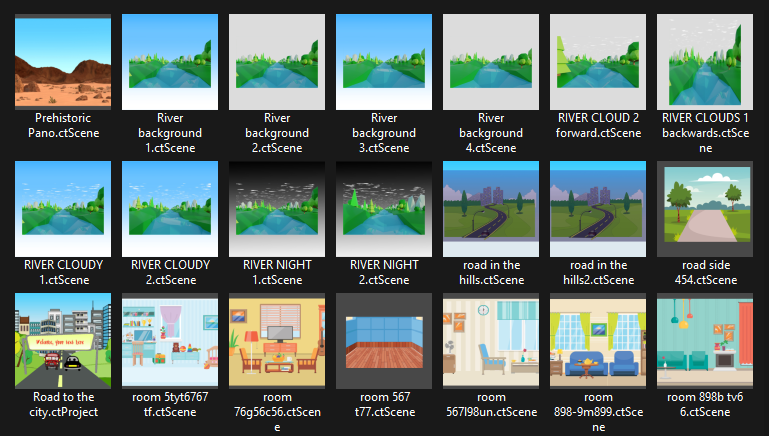Select room 76g56c56.ctScene file icon
Screen dimensions: 769x436
coord(277,341)
